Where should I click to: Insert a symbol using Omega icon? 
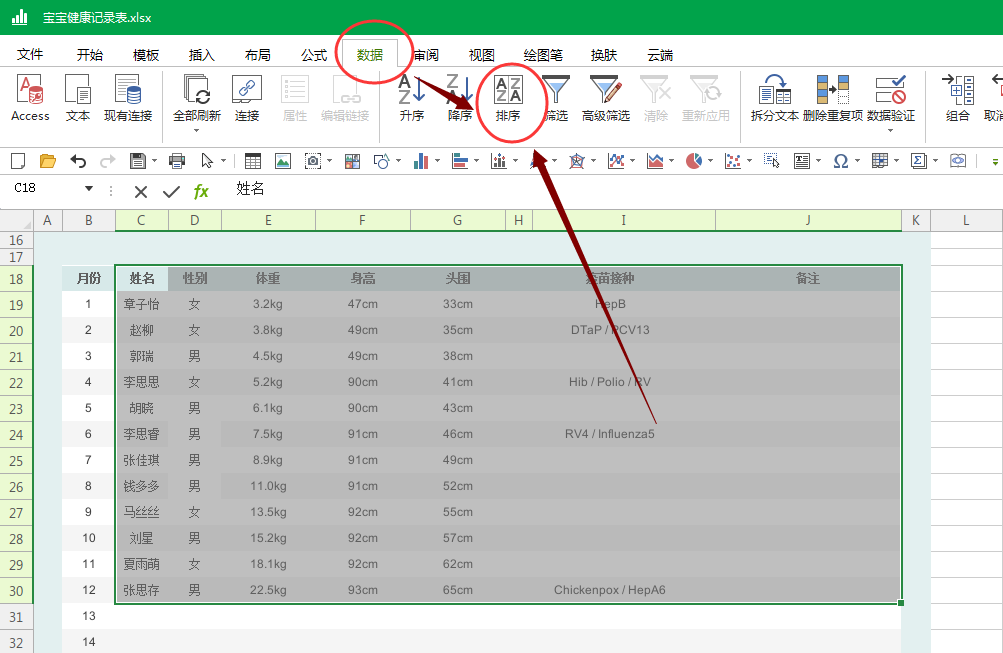click(841, 161)
